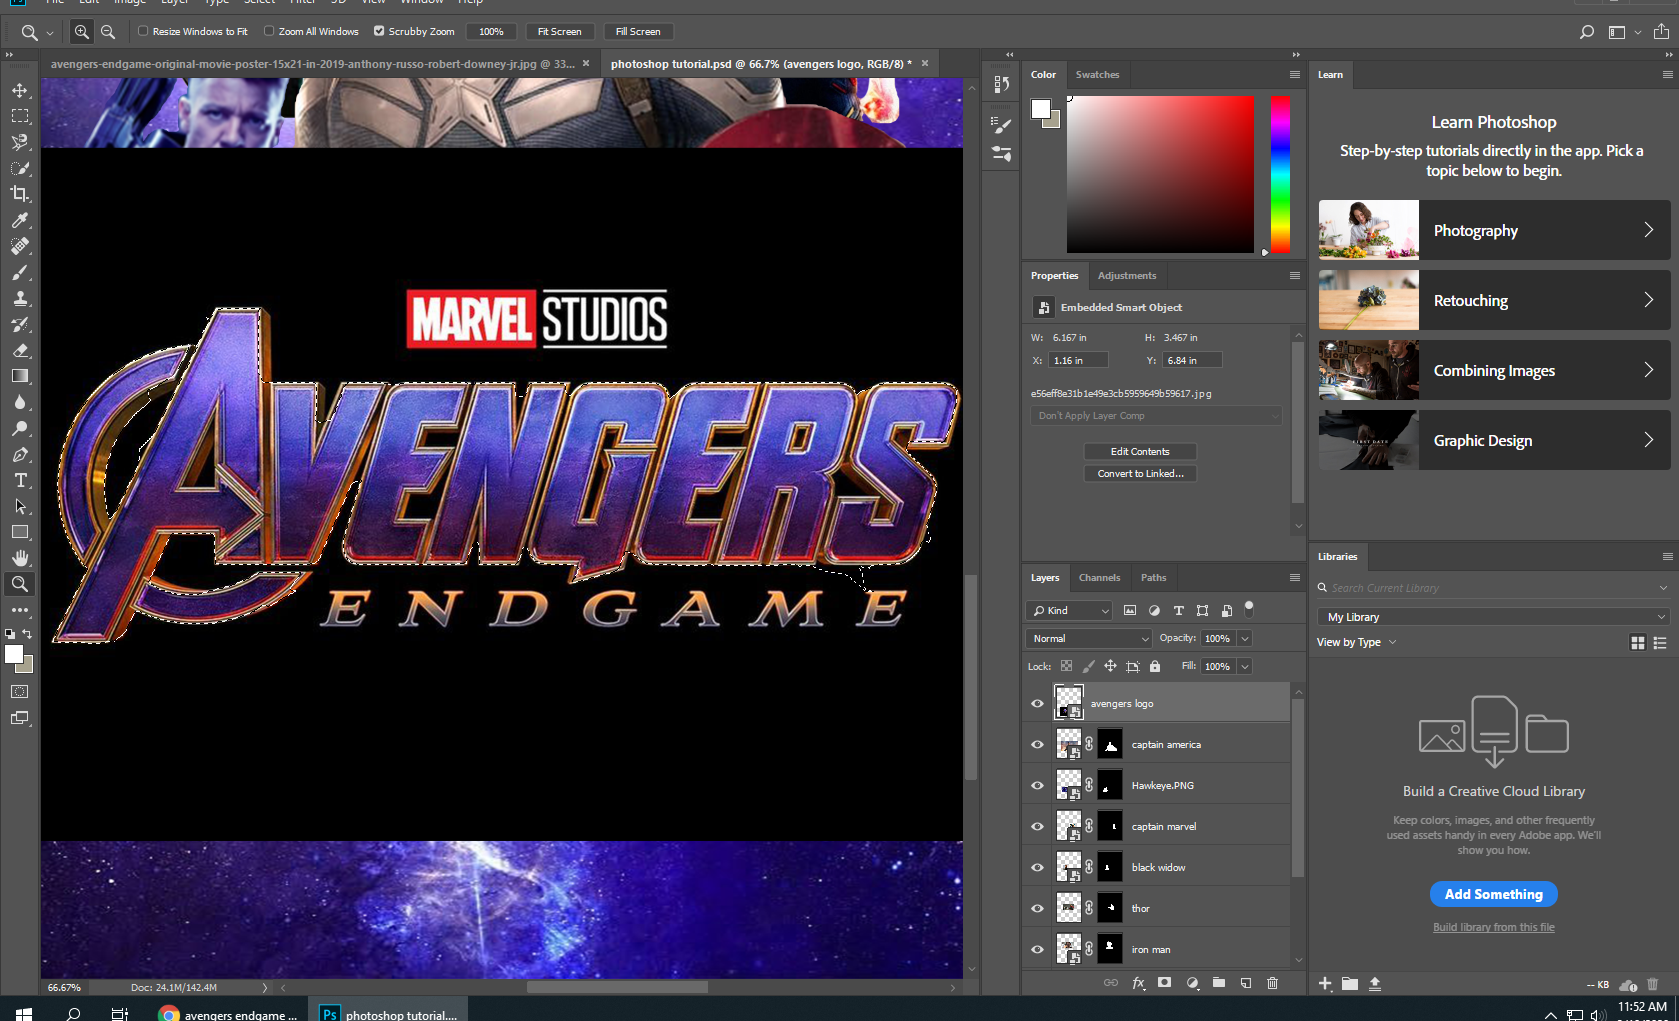Delete layer with trash icon

pyautogui.click(x=1273, y=983)
